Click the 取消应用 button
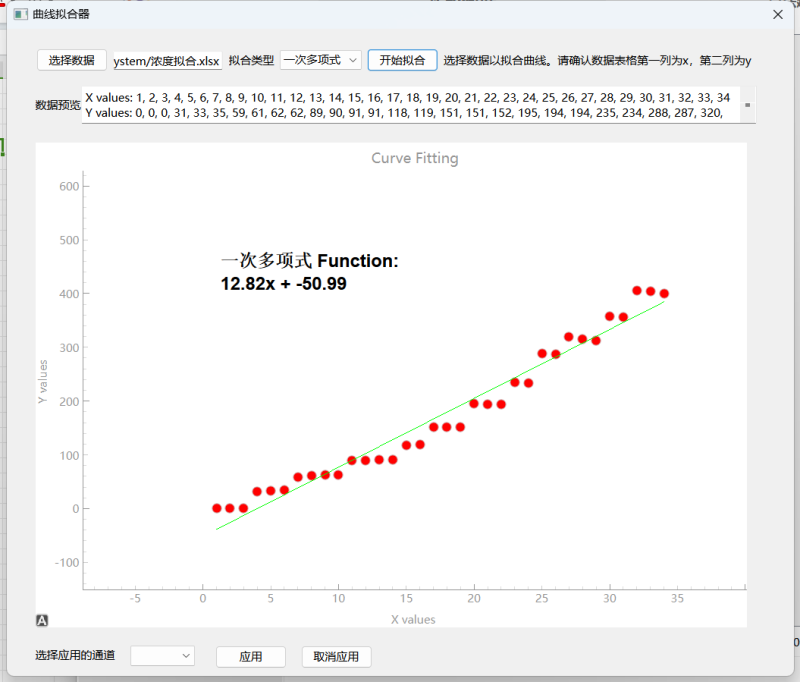The image size is (800, 682). (336, 656)
